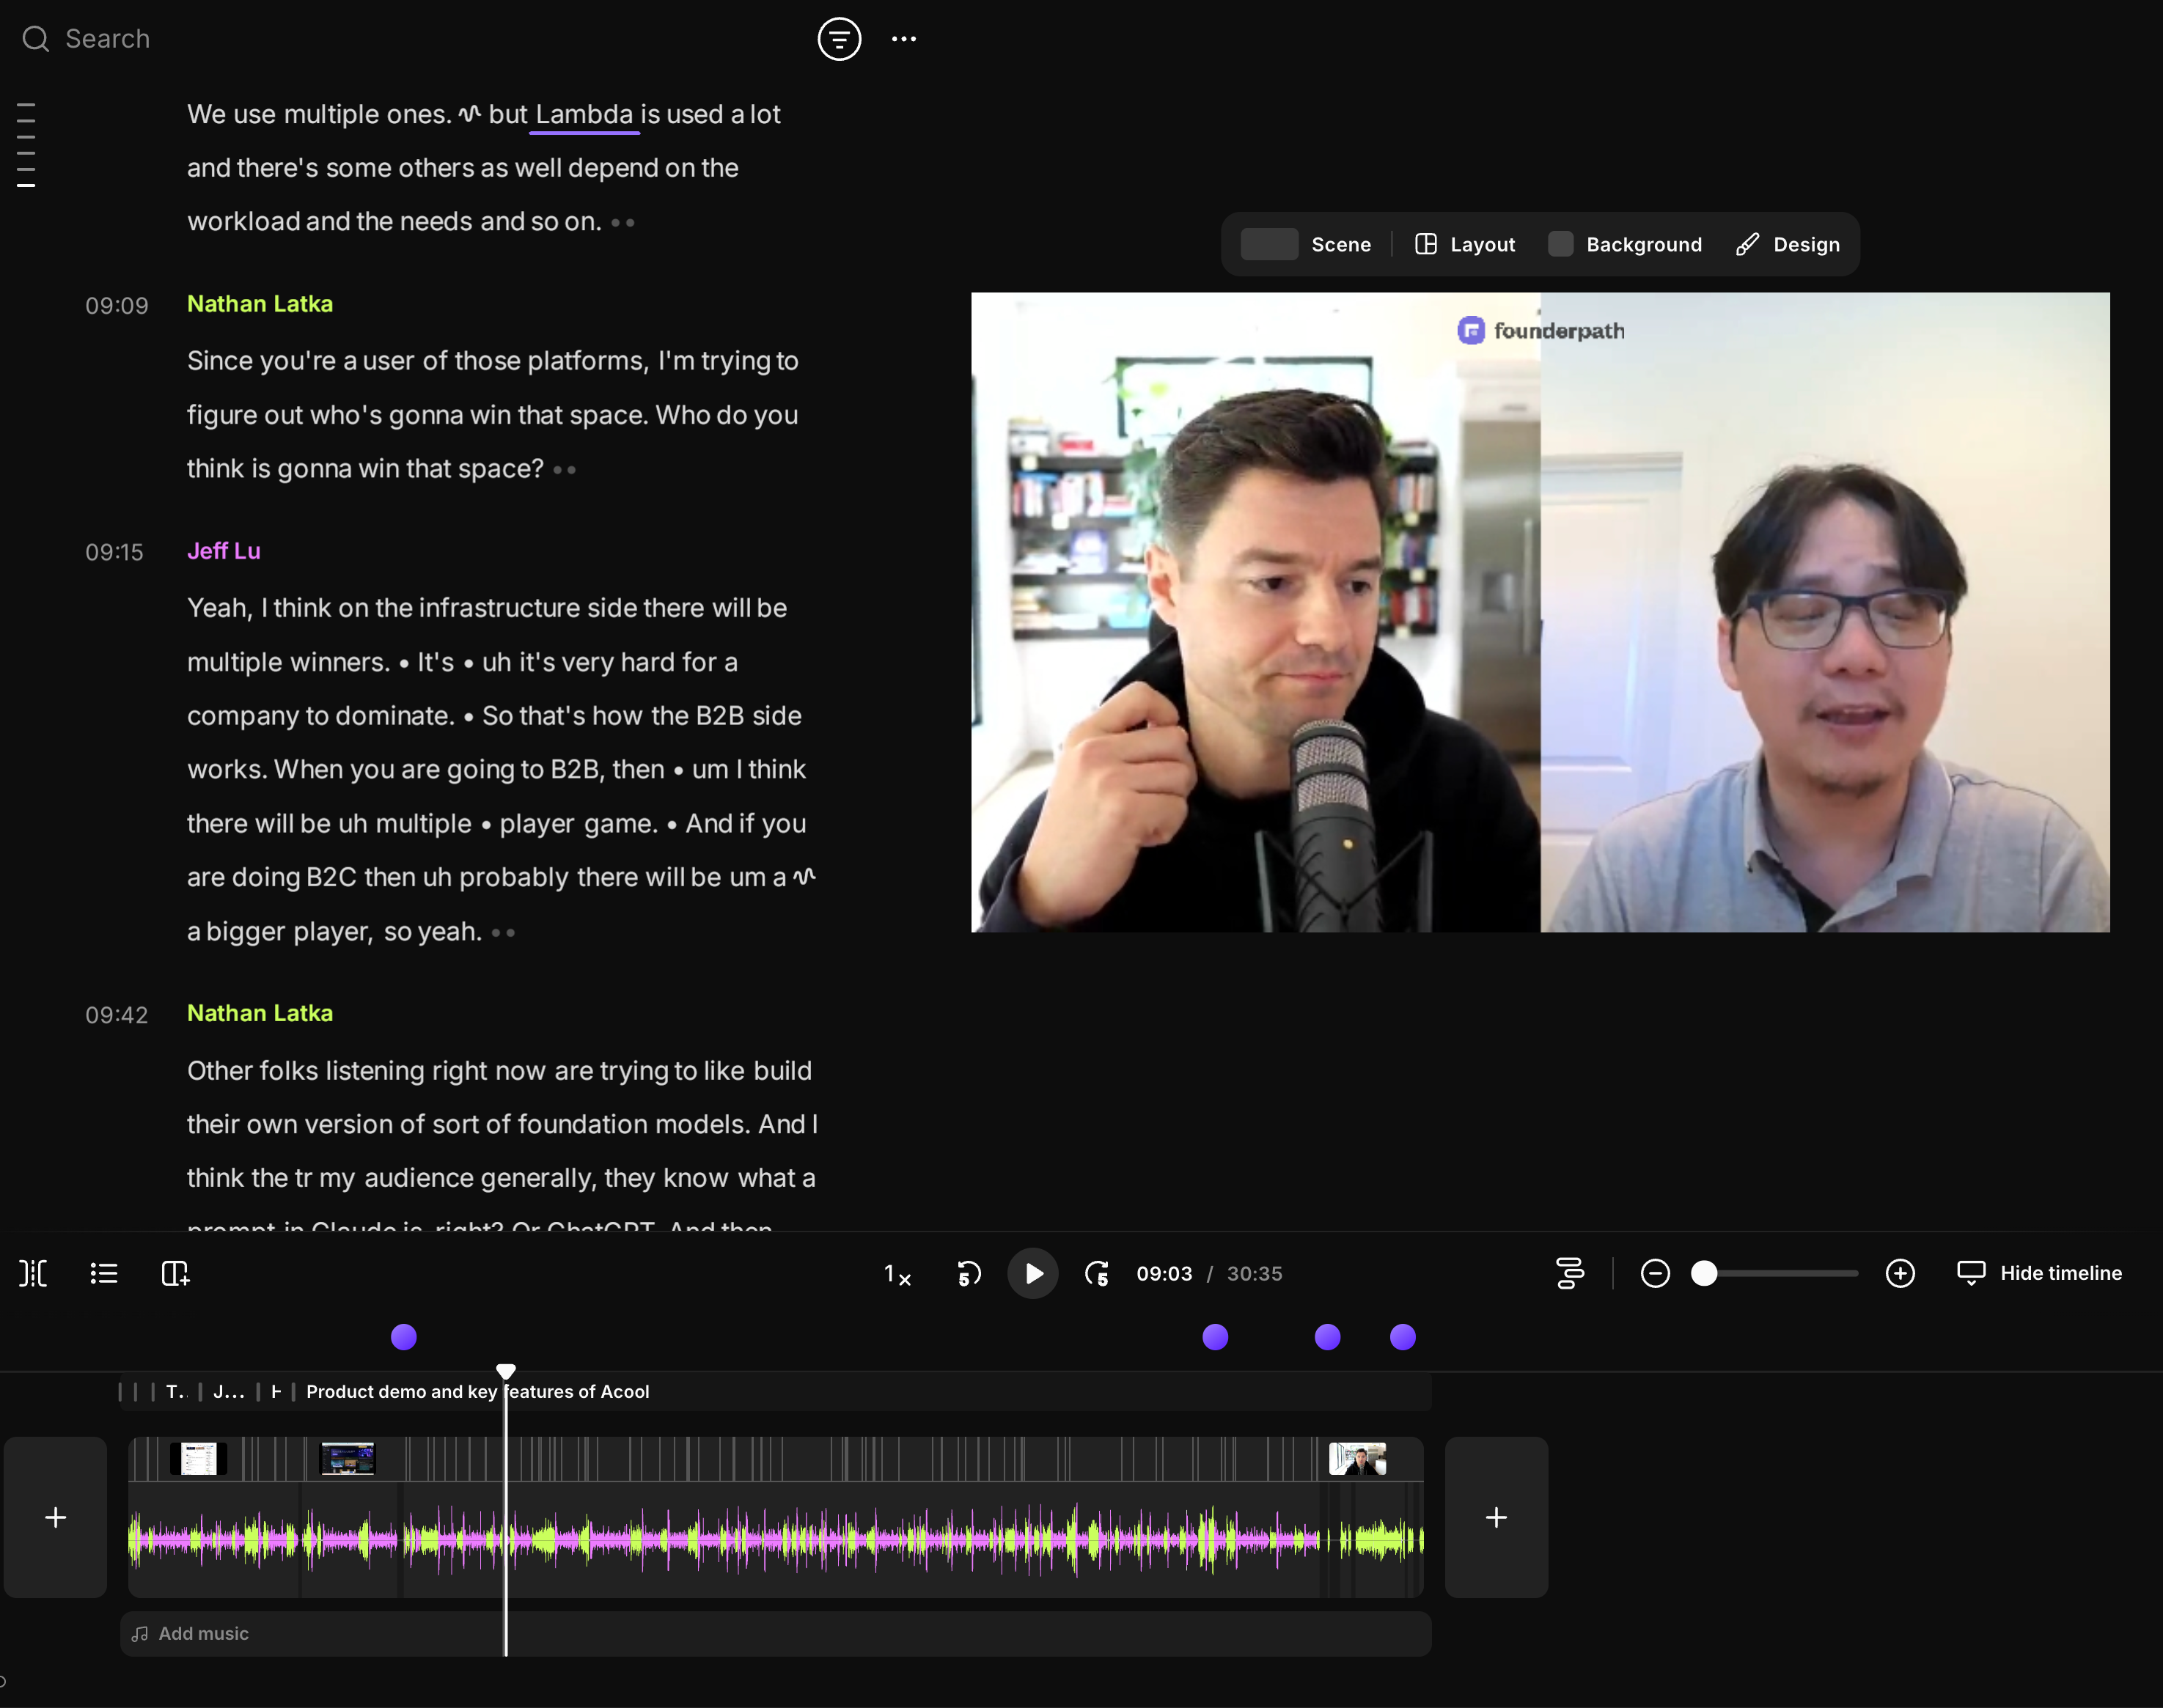Hide the timeline

click(x=2039, y=1273)
